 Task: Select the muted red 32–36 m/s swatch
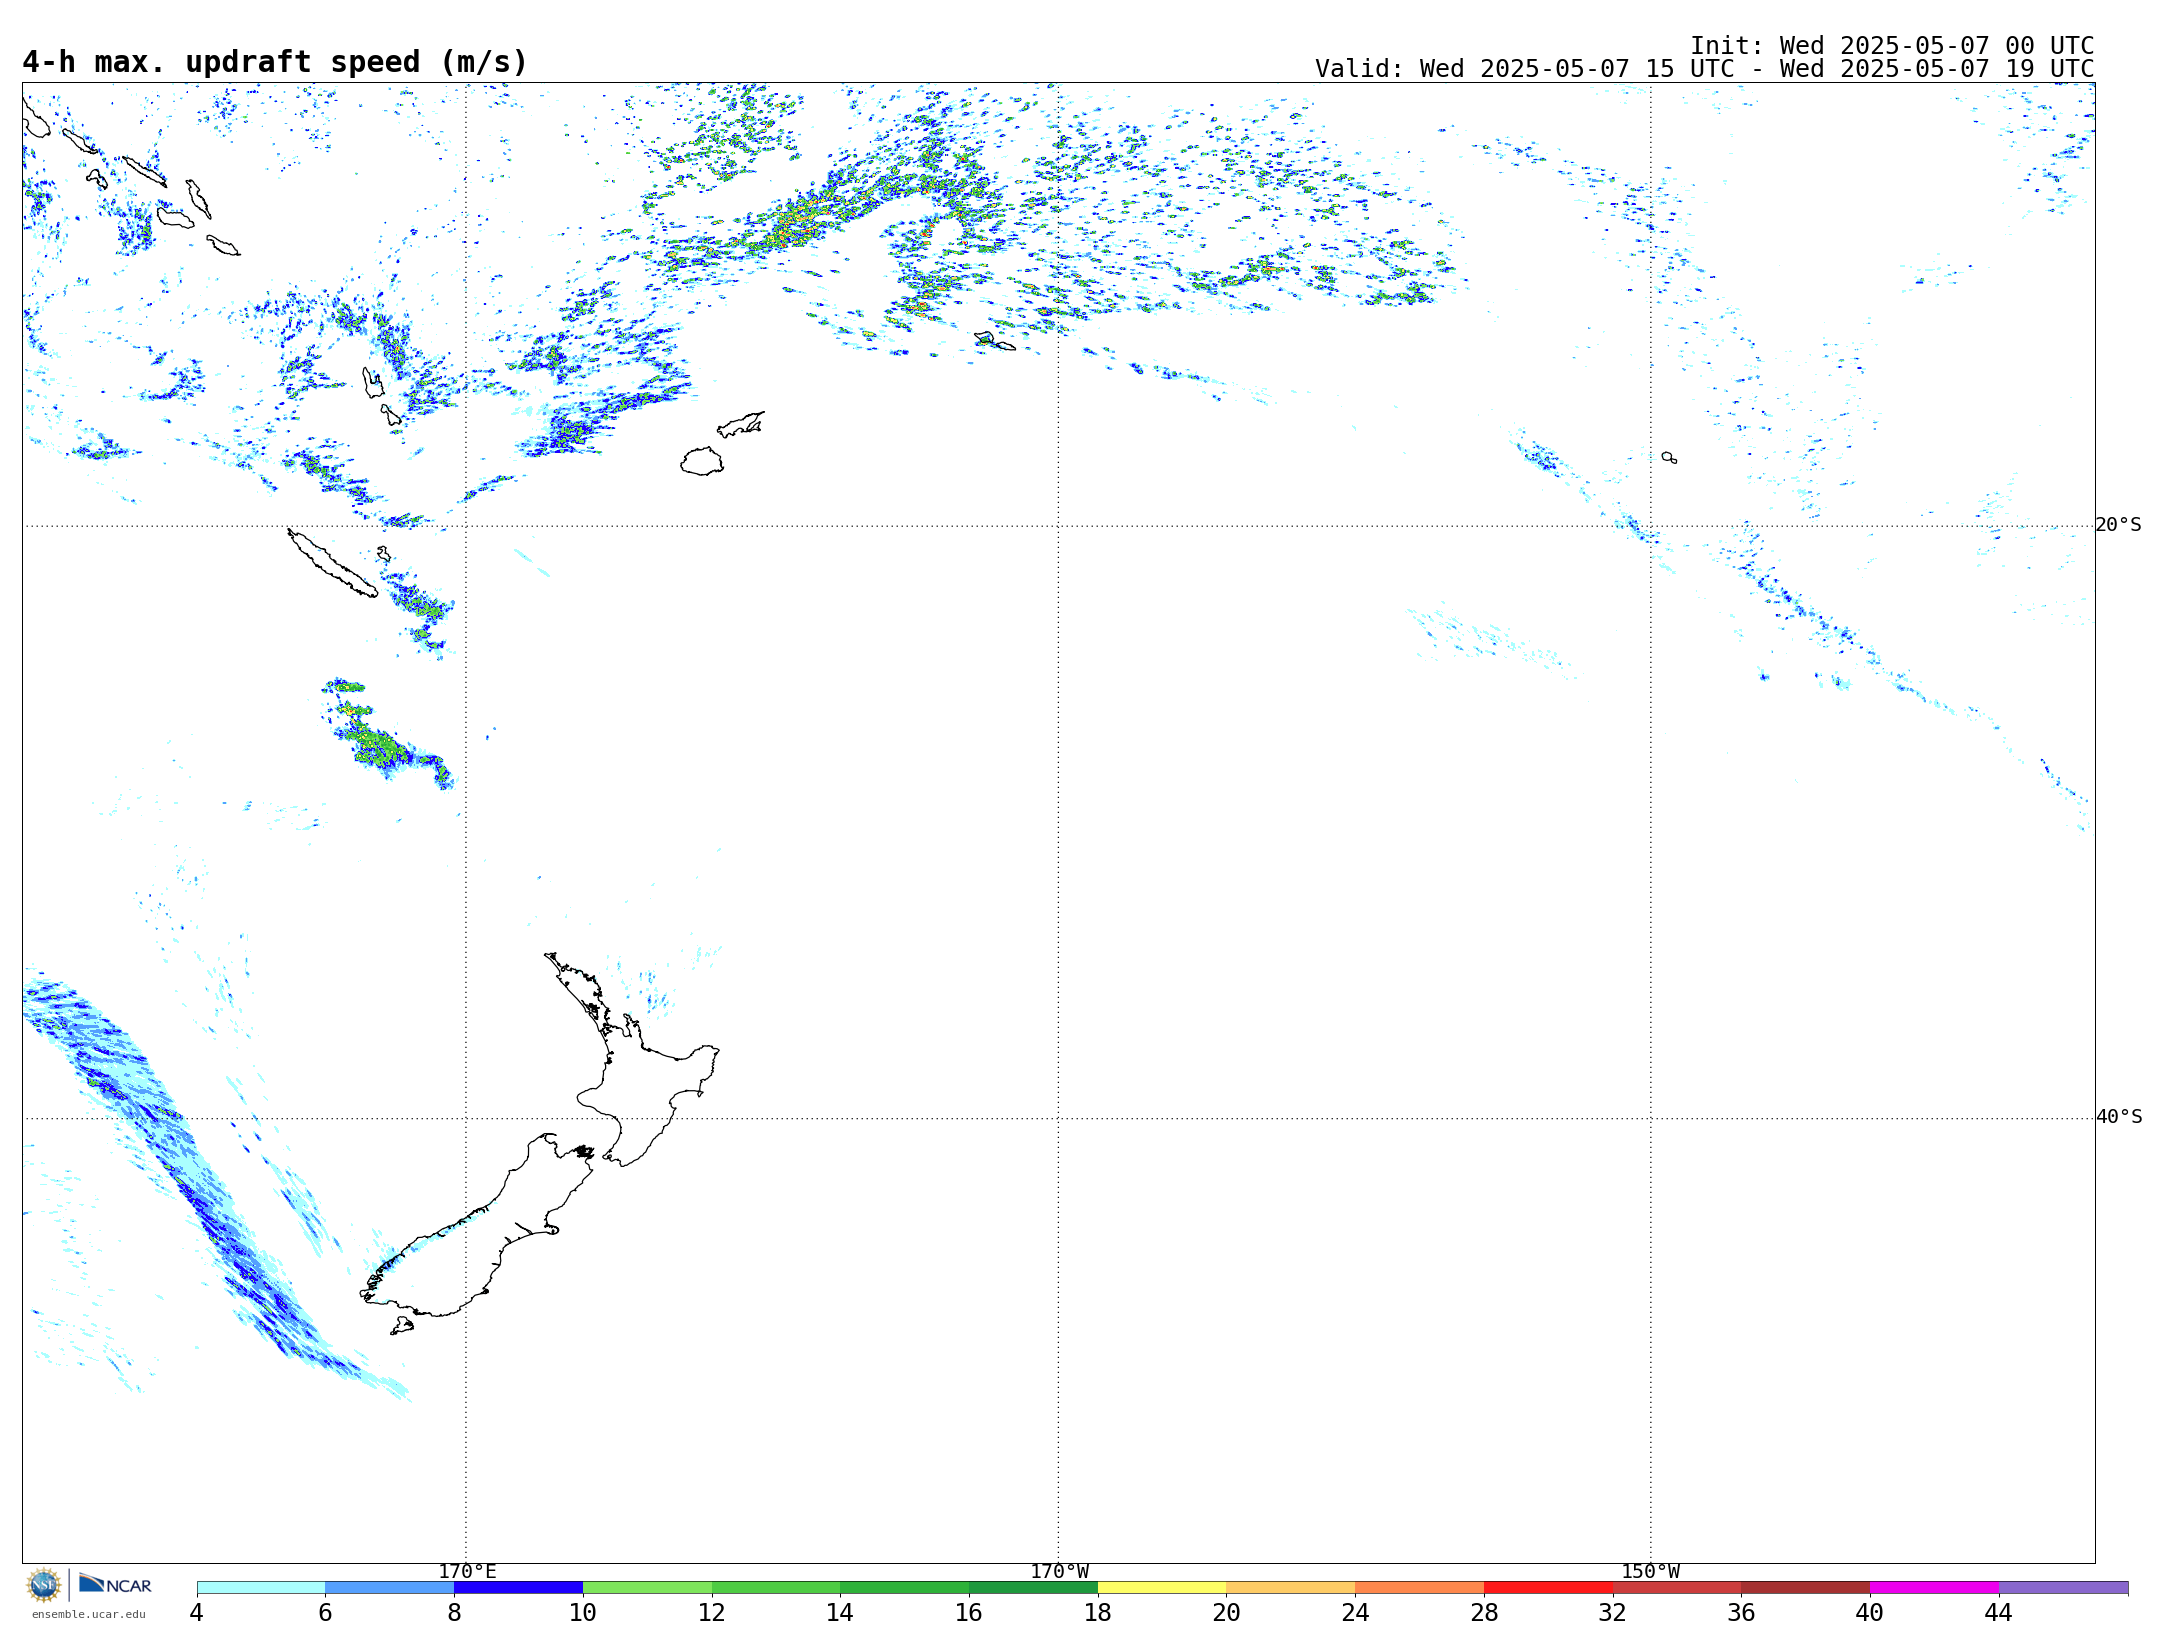pyautogui.click(x=1677, y=1588)
